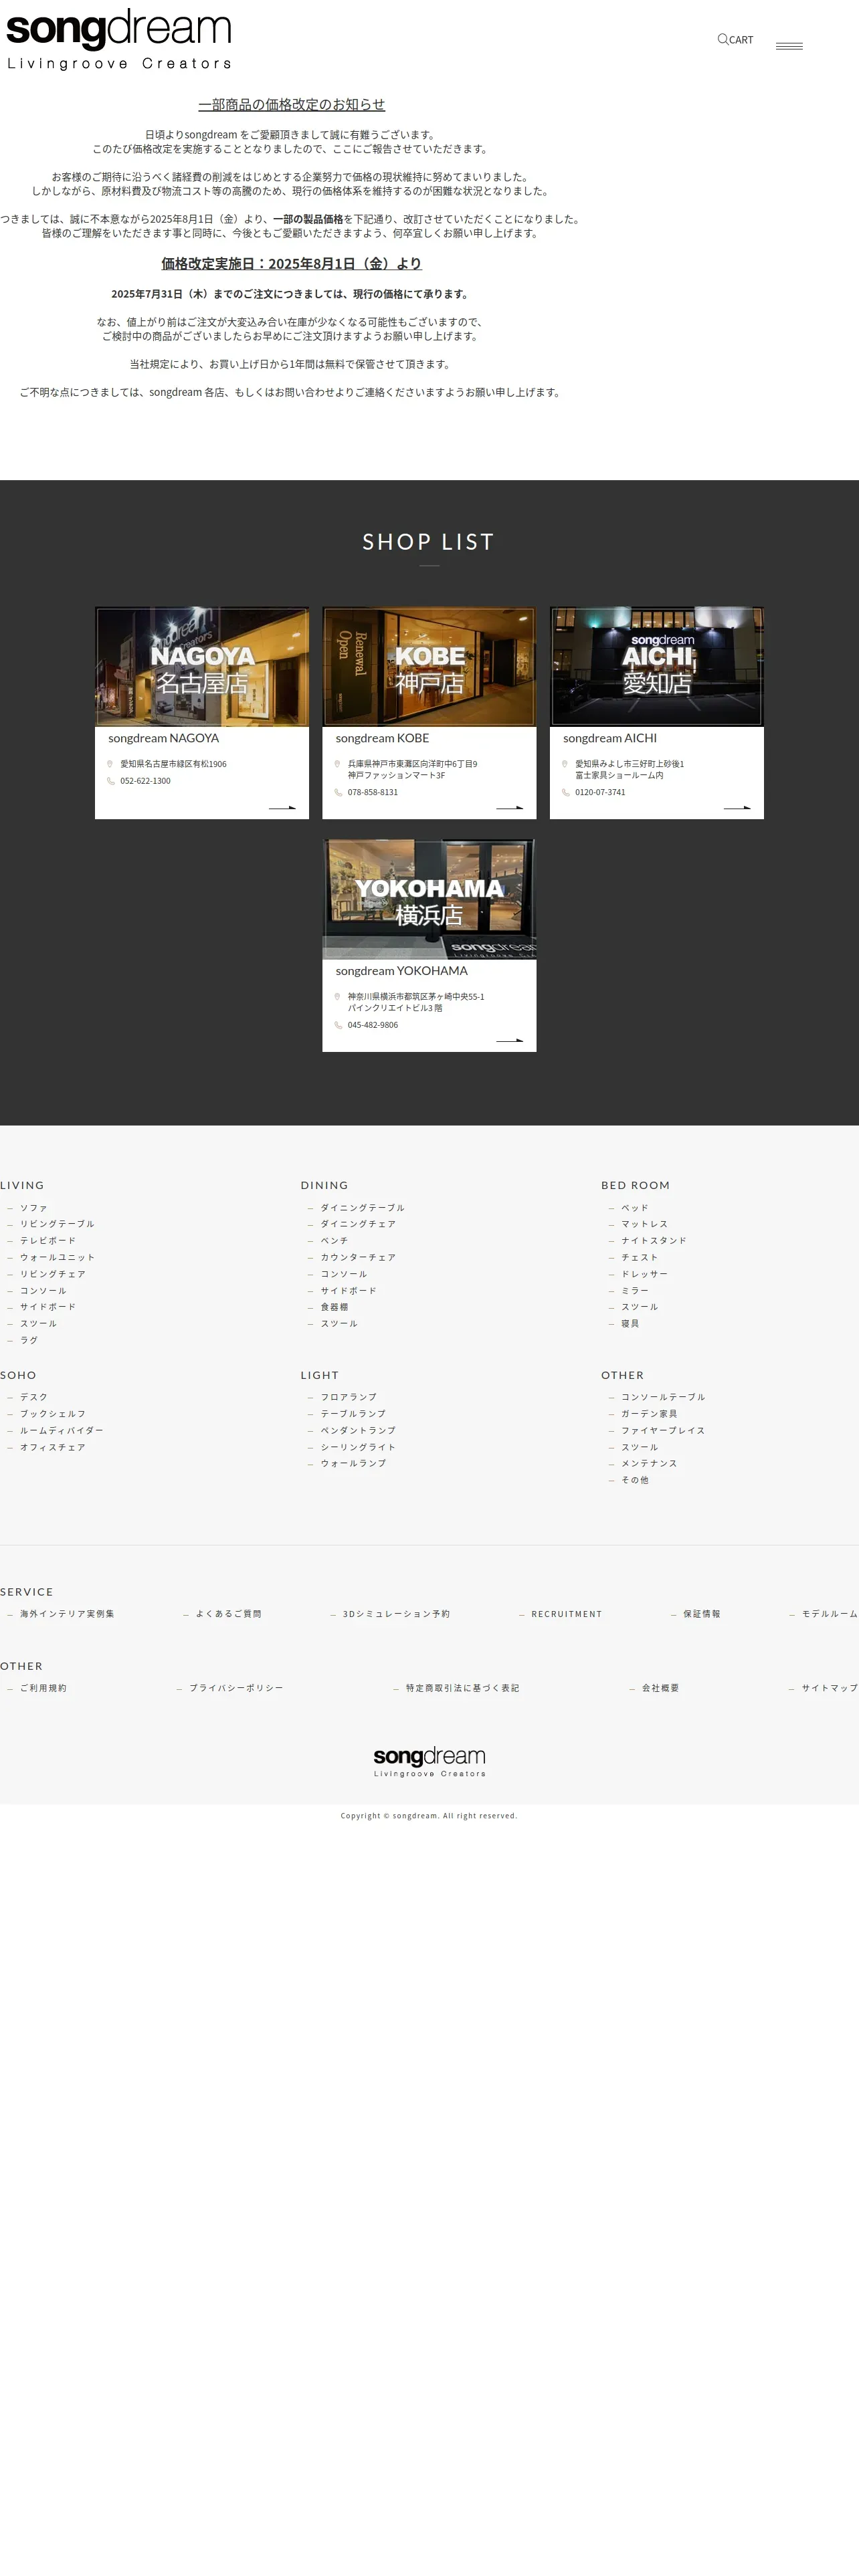The width and height of the screenshot is (859, 2576).
Task: Open ガーデン家具 link
Action: [x=649, y=1414]
